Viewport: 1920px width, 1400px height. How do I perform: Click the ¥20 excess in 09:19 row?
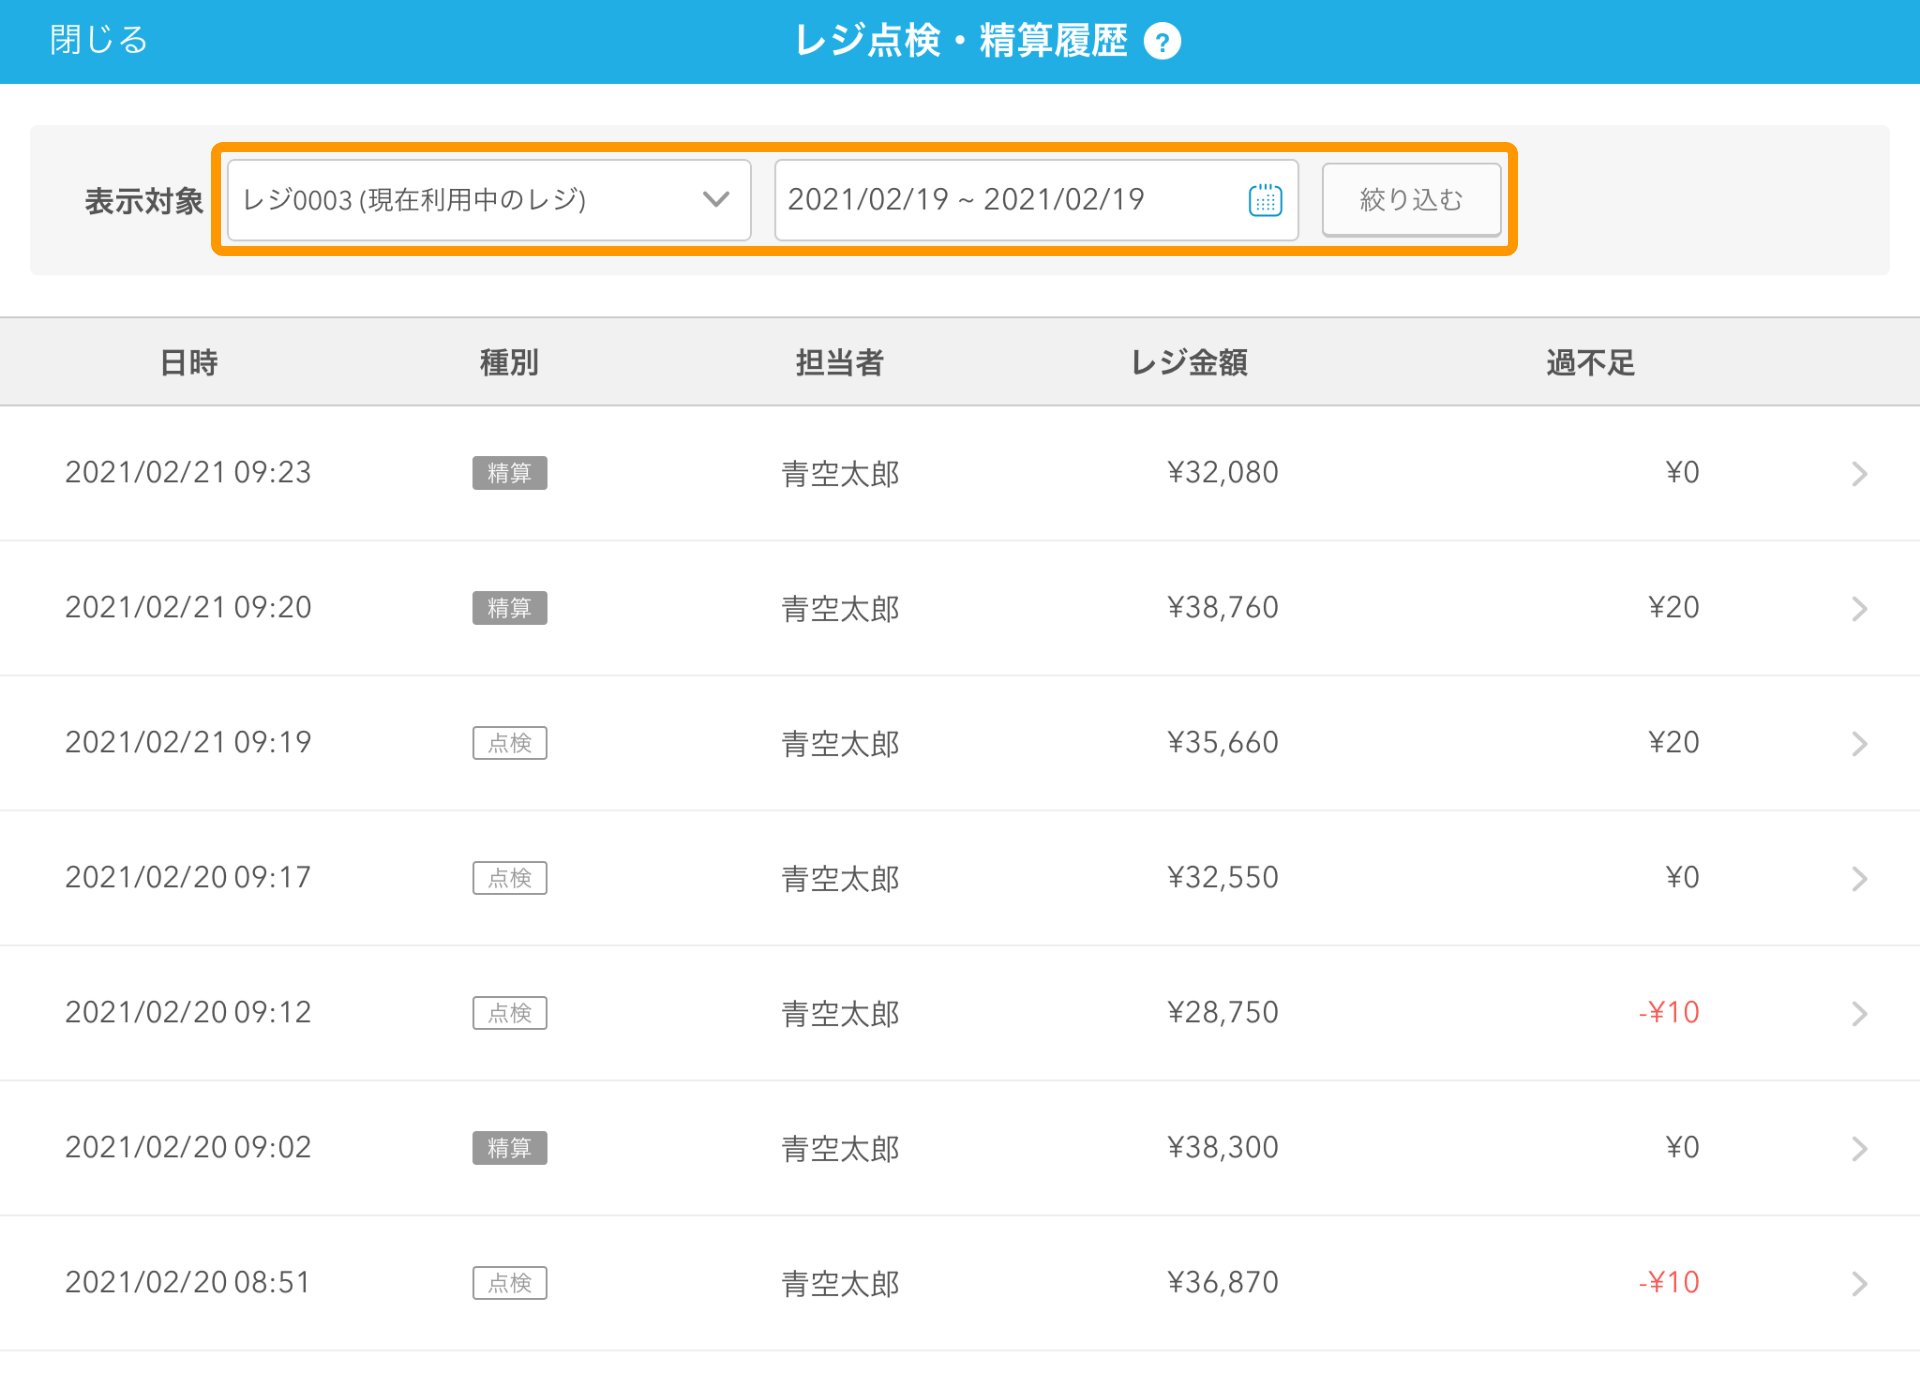pyautogui.click(x=1674, y=742)
